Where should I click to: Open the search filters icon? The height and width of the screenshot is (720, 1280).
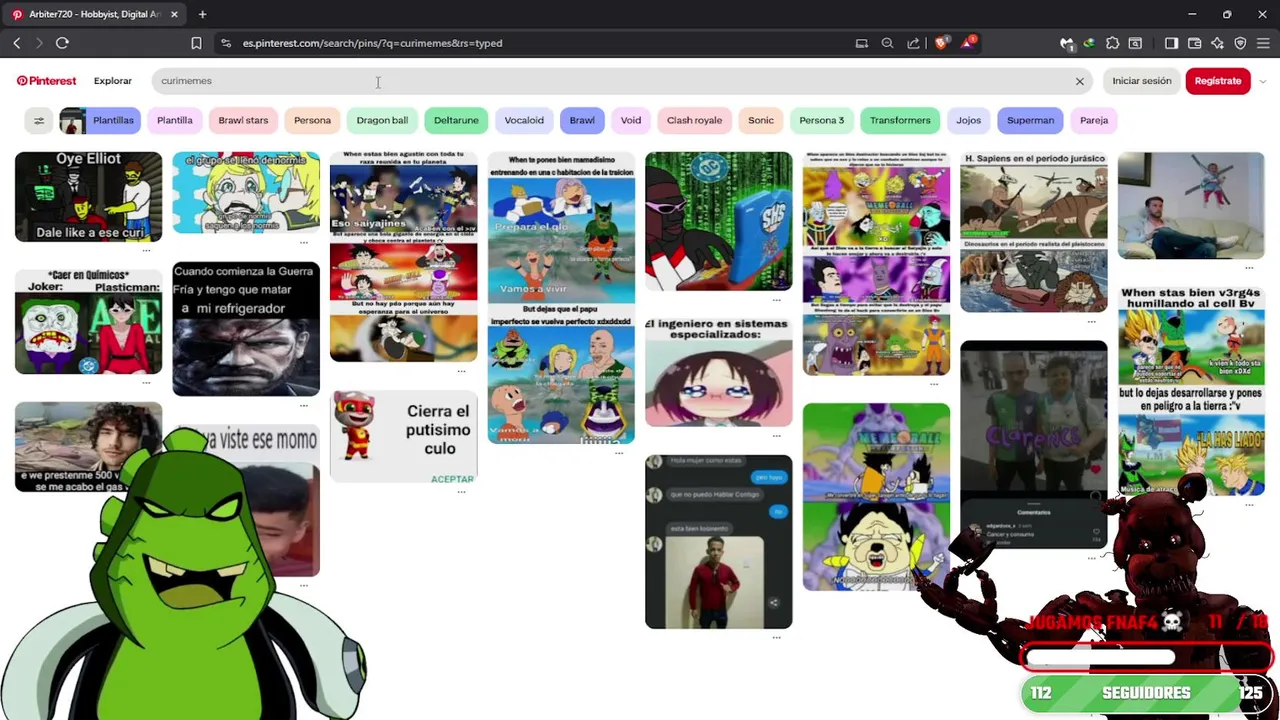point(39,121)
